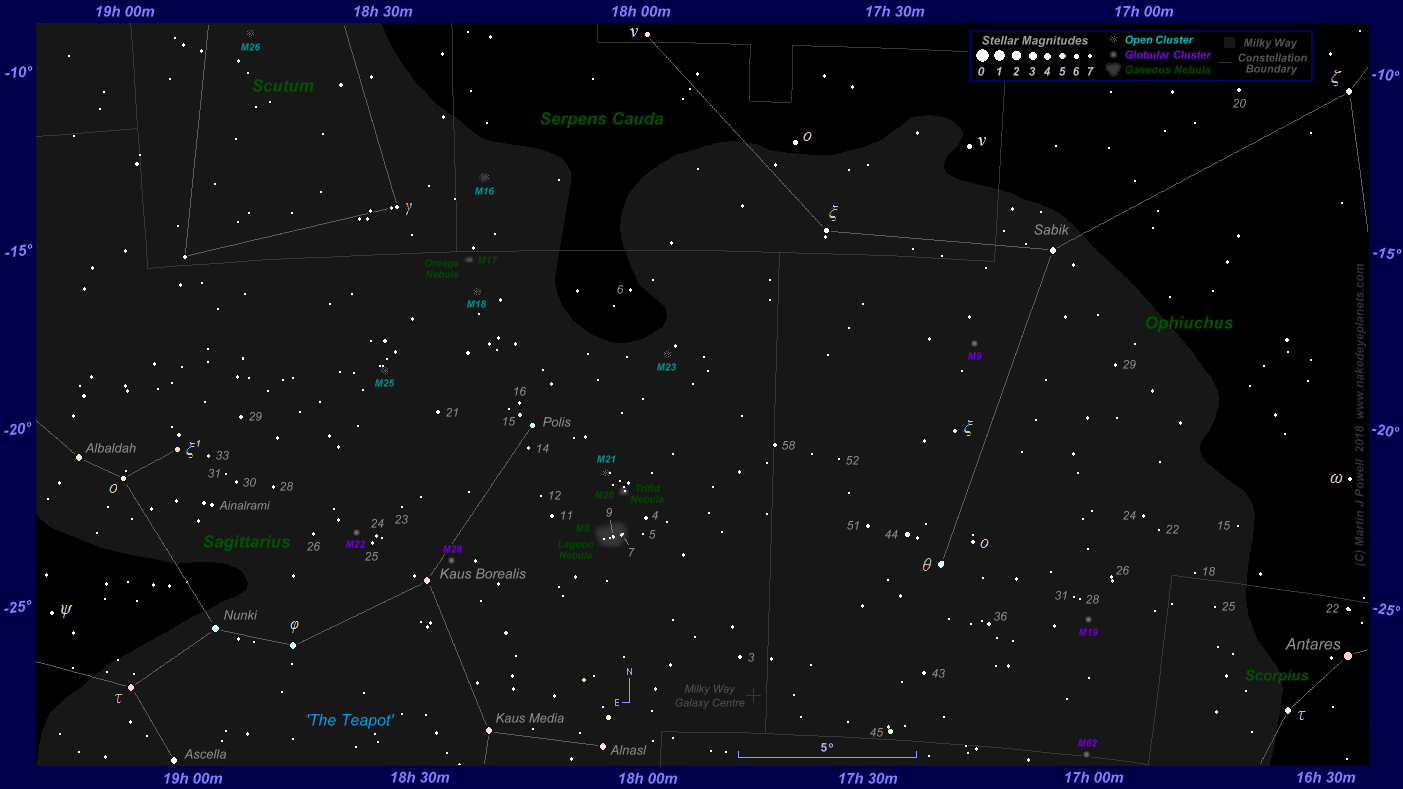Select the Ophiuchus constellation name
Viewport: 1403px width, 789px height.
click(x=1189, y=323)
